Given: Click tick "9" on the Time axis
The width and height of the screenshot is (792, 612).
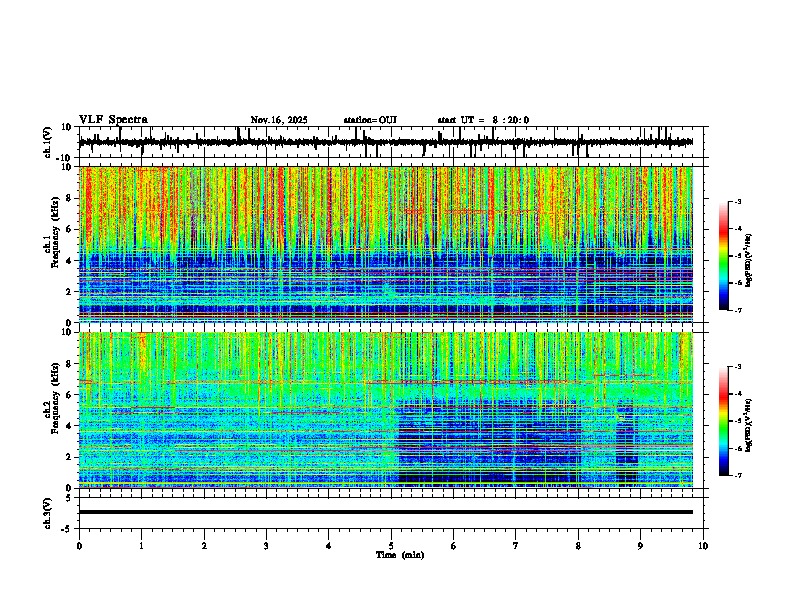Looking at the screenshot, I should [x=640, y=546].
